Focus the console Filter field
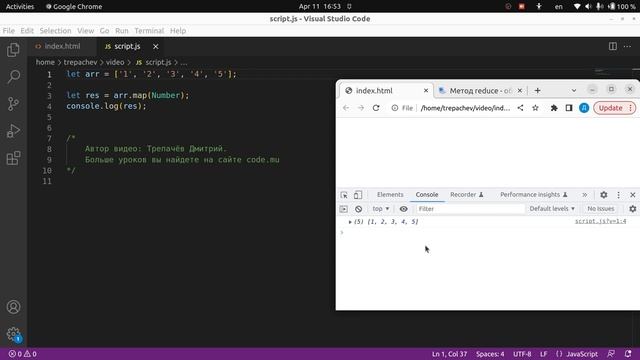The height and width of the screenshot is (360, 640). (x=470, y=209)
